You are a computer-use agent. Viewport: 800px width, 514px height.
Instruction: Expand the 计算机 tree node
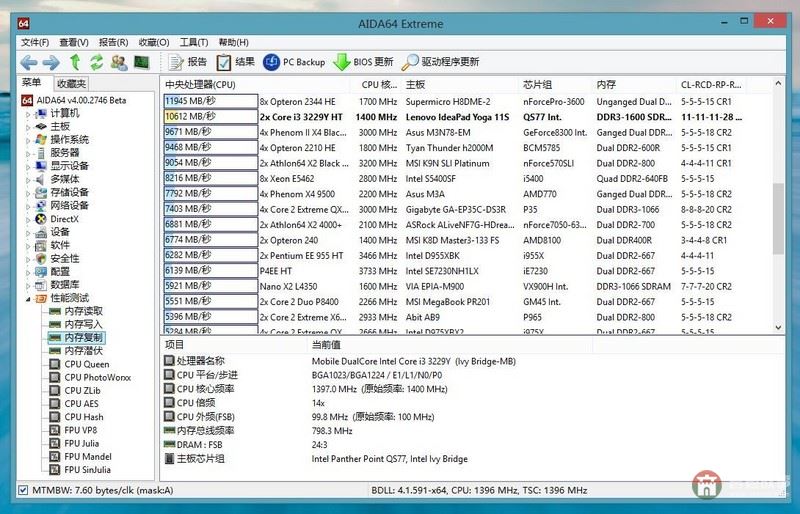tap(28, 114)
